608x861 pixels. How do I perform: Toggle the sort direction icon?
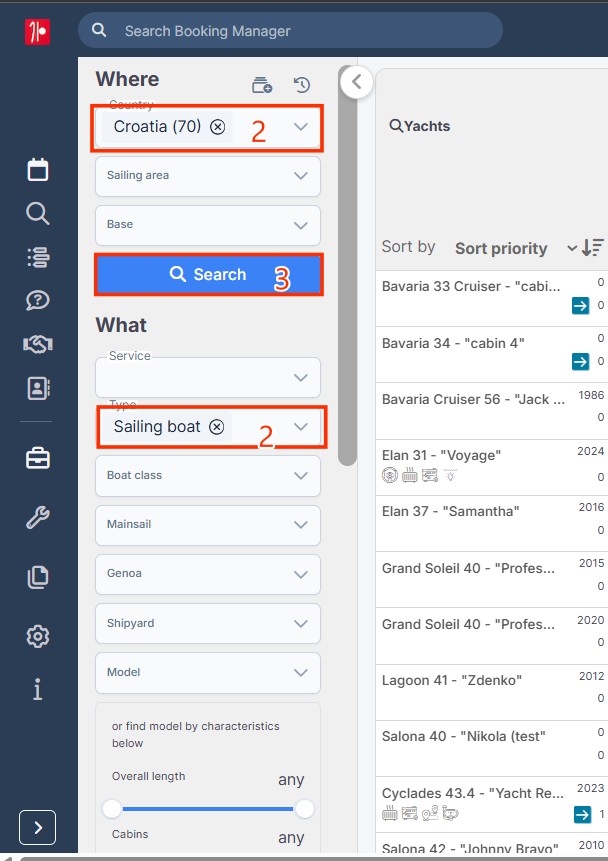click(x=593, y=248)
